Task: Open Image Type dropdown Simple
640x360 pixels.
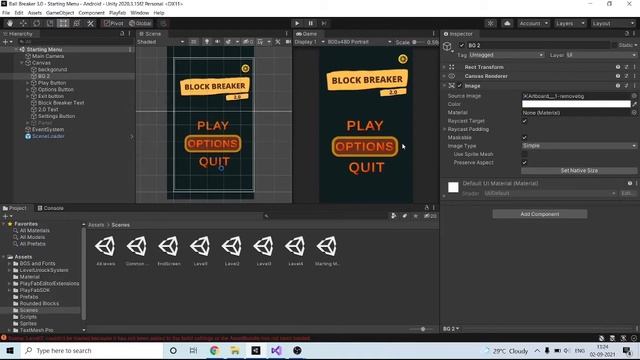Action: pyautogui.click(x=579, y=146)
